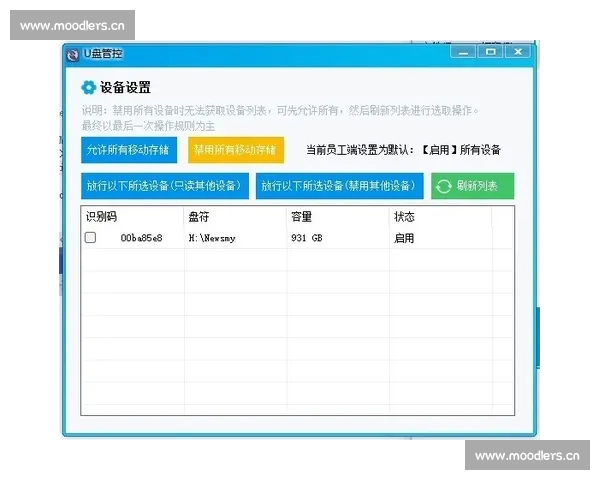Click 允许所有移动存储 button
The width and height of the screenshot is (600, 480).
coord(129,150)
